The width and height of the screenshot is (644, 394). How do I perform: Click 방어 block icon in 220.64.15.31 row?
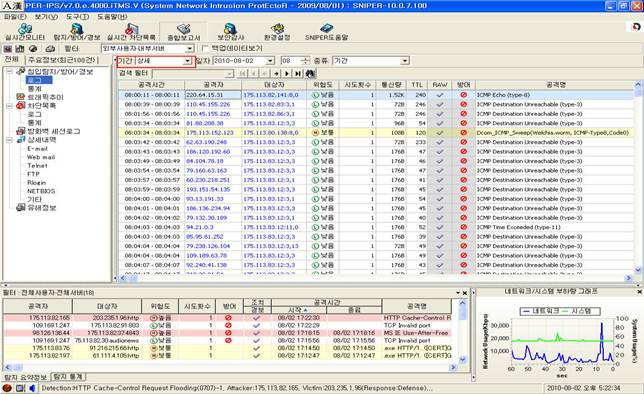tap(464, 95)
